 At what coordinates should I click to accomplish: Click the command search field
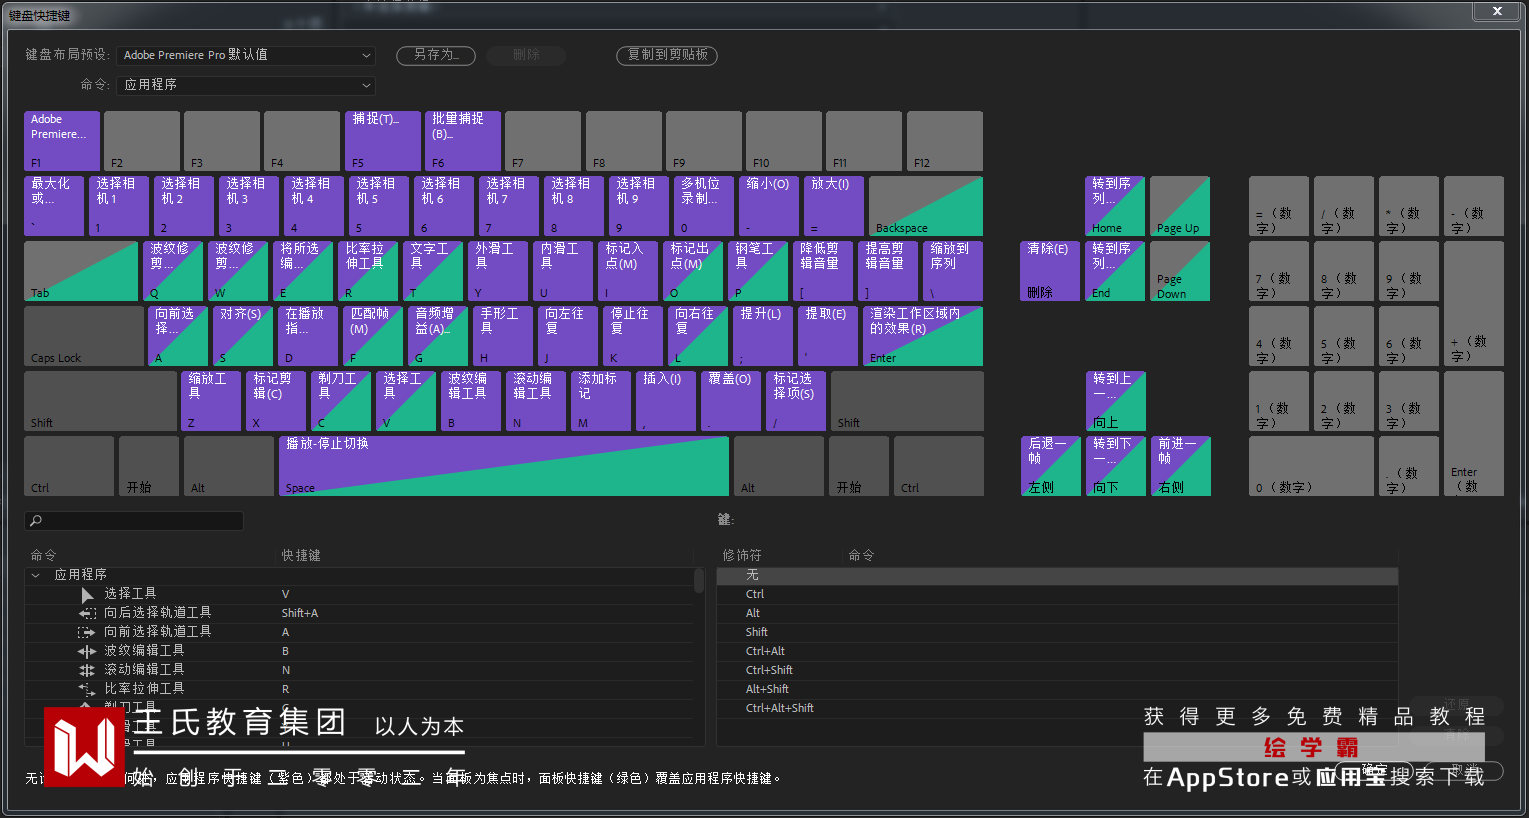pos(134,521)
